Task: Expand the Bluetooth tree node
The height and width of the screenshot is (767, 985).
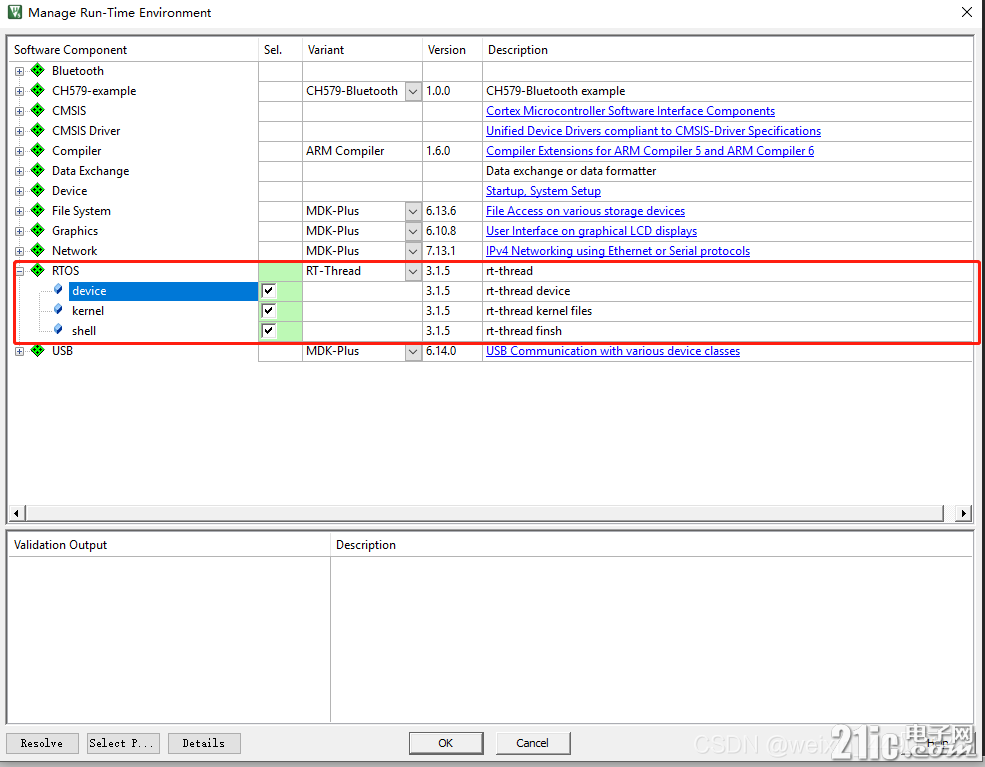Action: pos(19,72)
